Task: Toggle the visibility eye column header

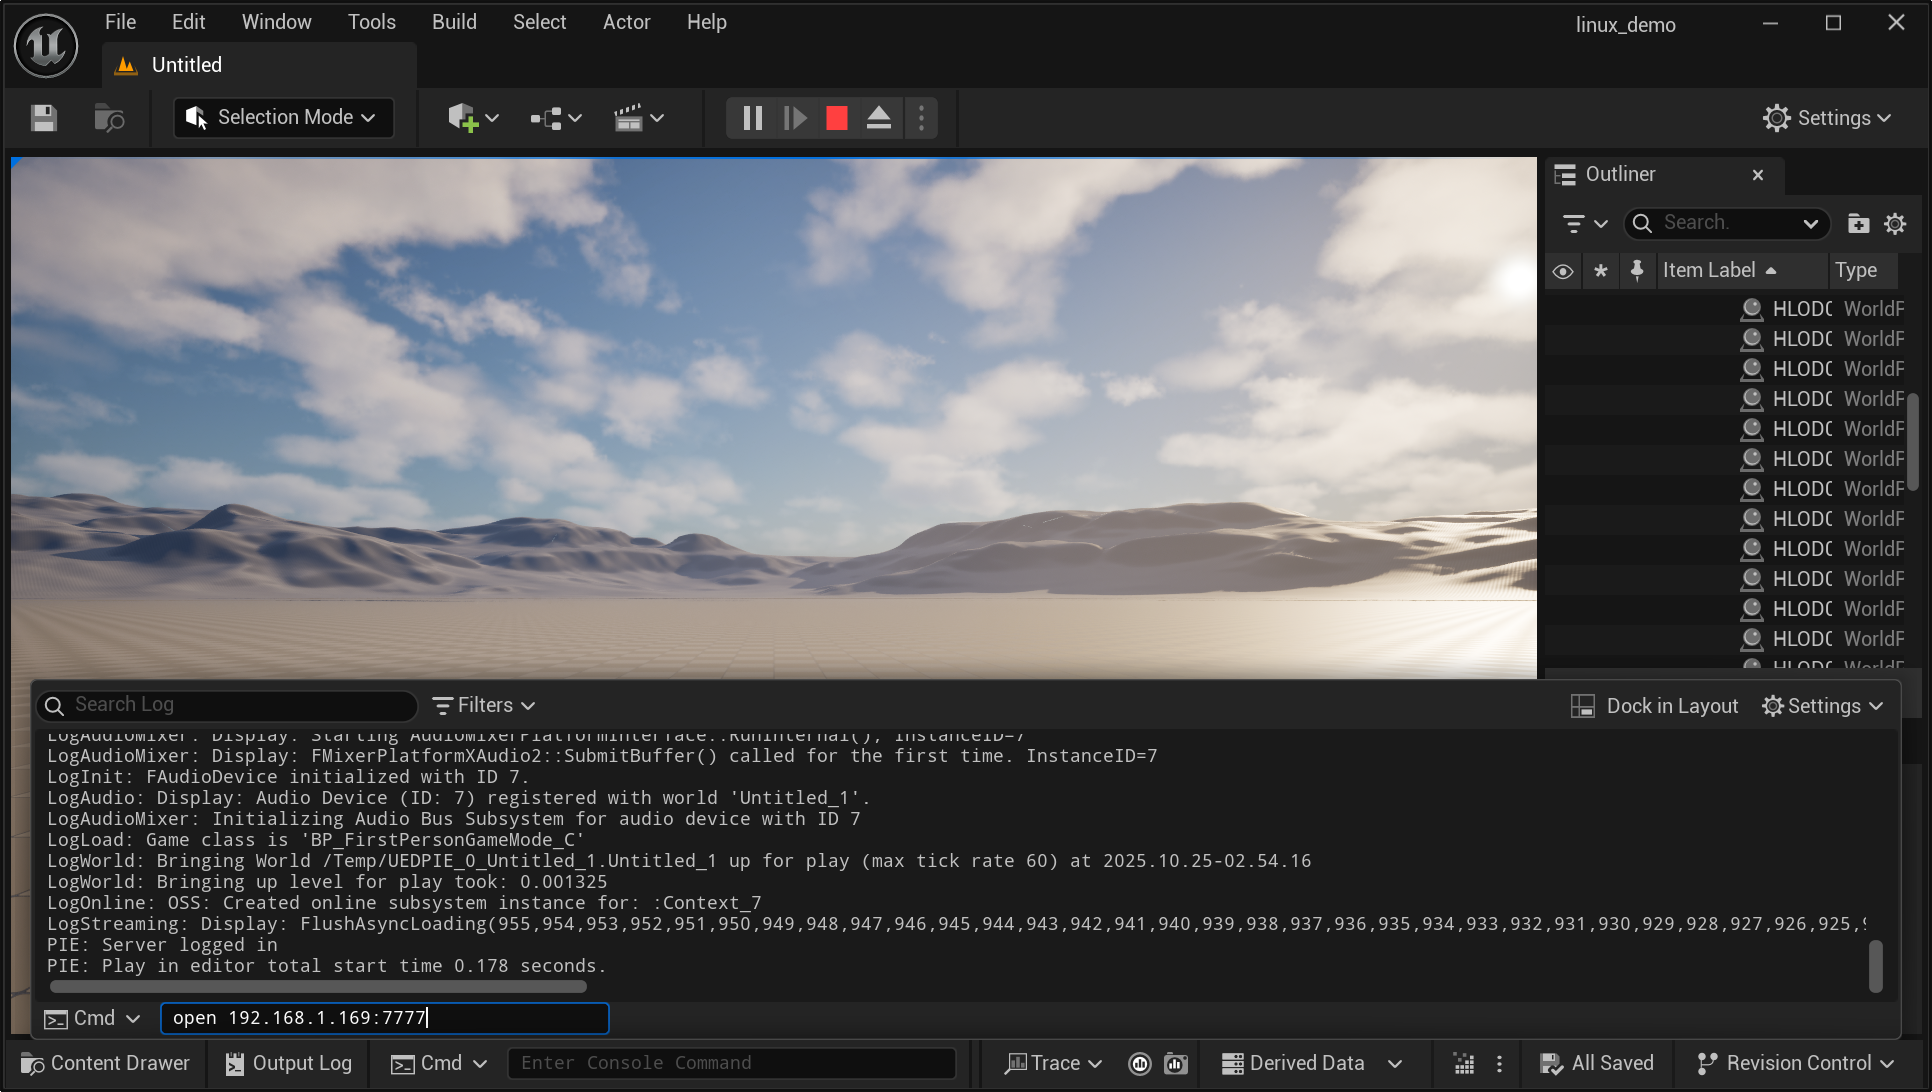Action: 1563,271
